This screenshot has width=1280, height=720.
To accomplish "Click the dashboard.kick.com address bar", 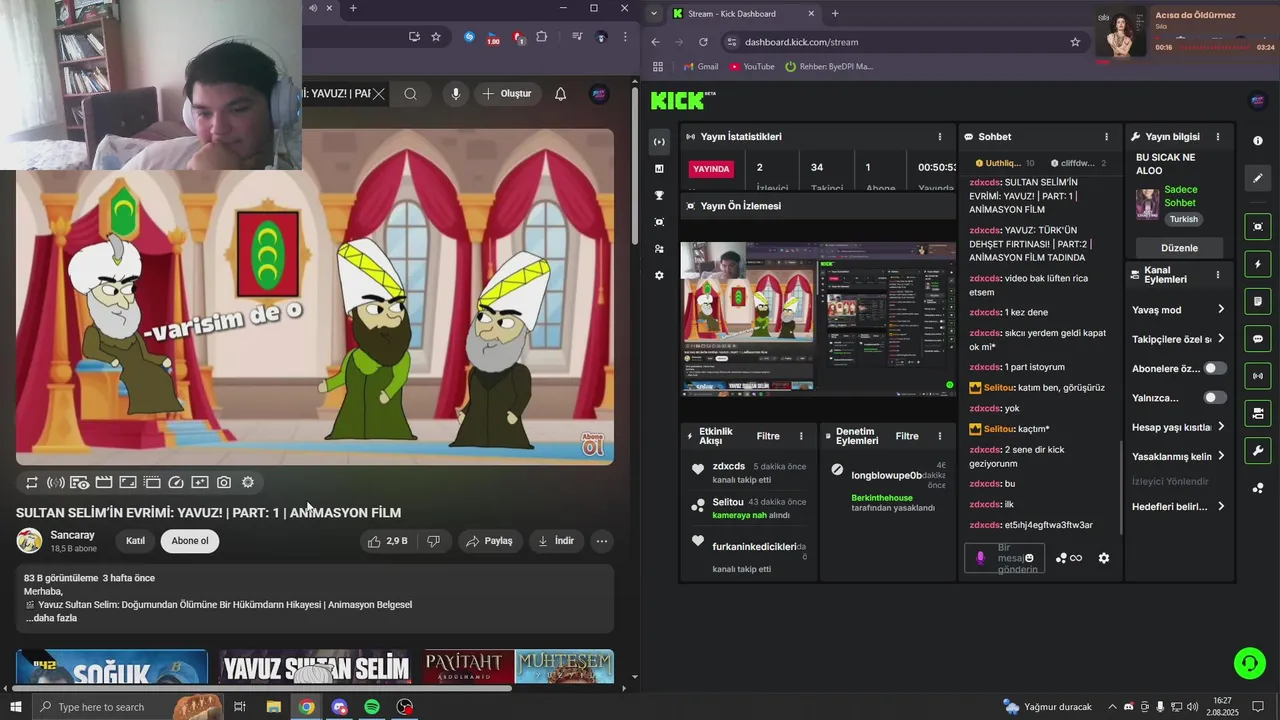I will pos(900,42).
